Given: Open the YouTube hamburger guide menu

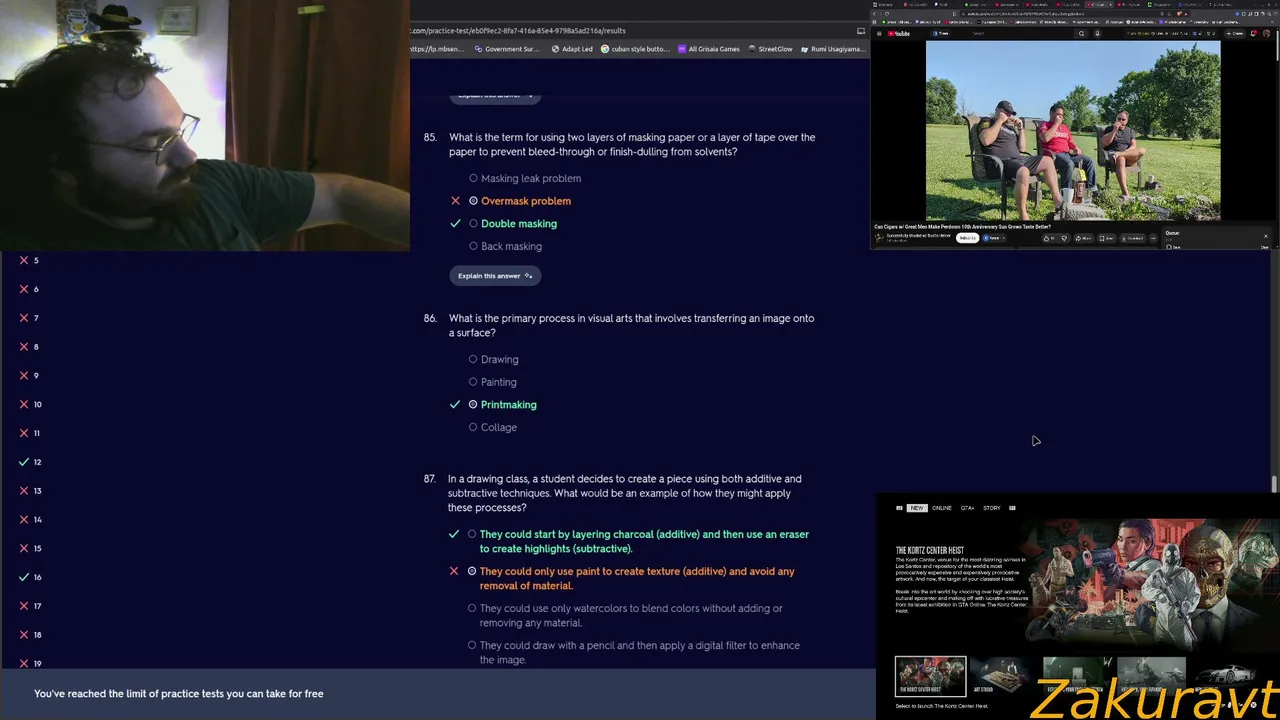Looking at the screenshot, I should (x=879, y=34).
